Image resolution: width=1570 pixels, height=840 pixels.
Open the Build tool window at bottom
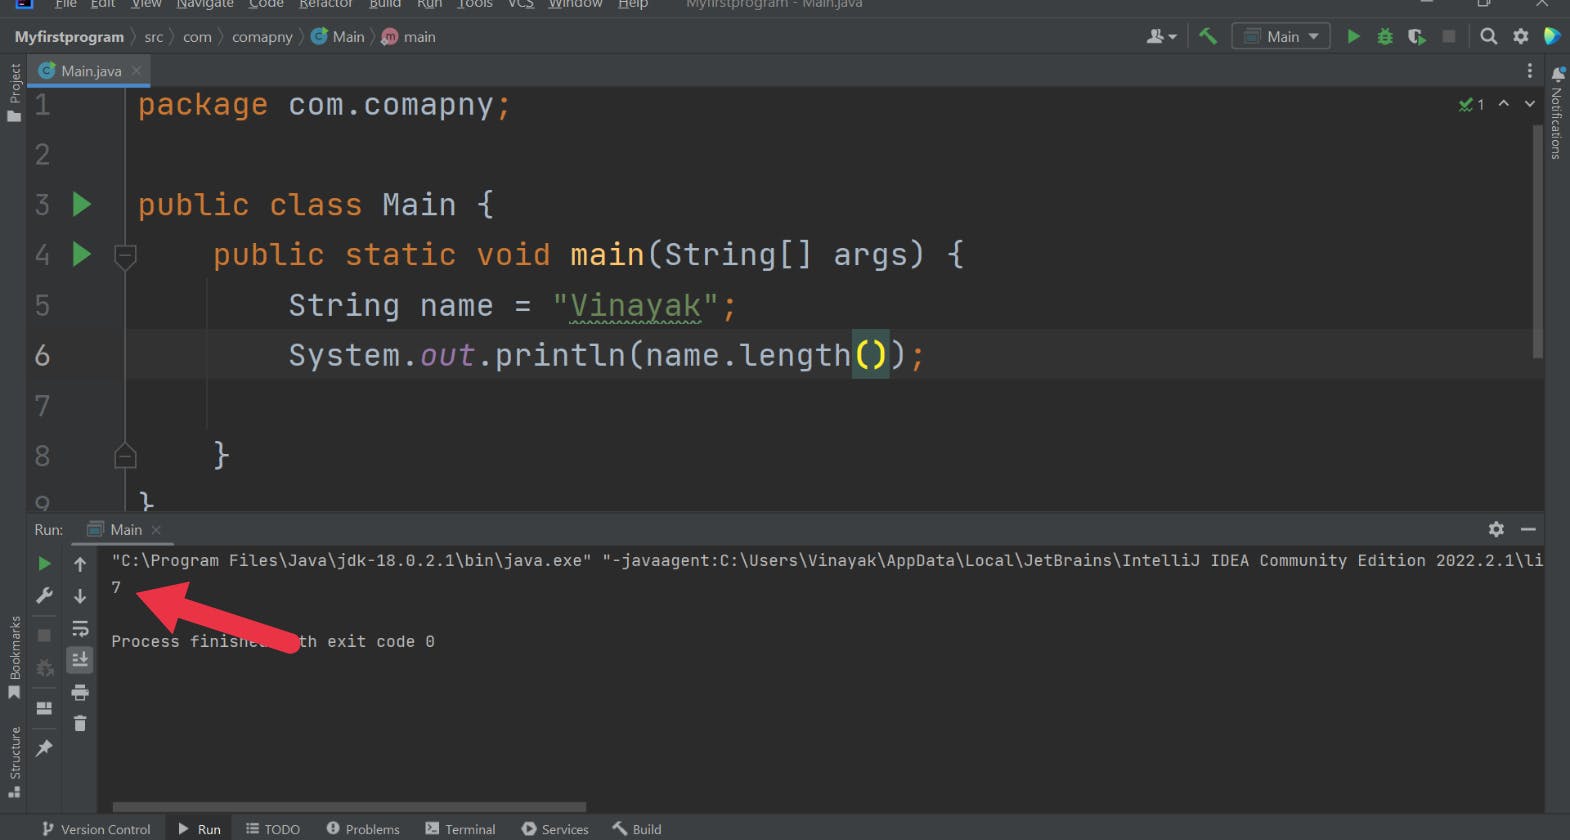(x=637, y=829)
